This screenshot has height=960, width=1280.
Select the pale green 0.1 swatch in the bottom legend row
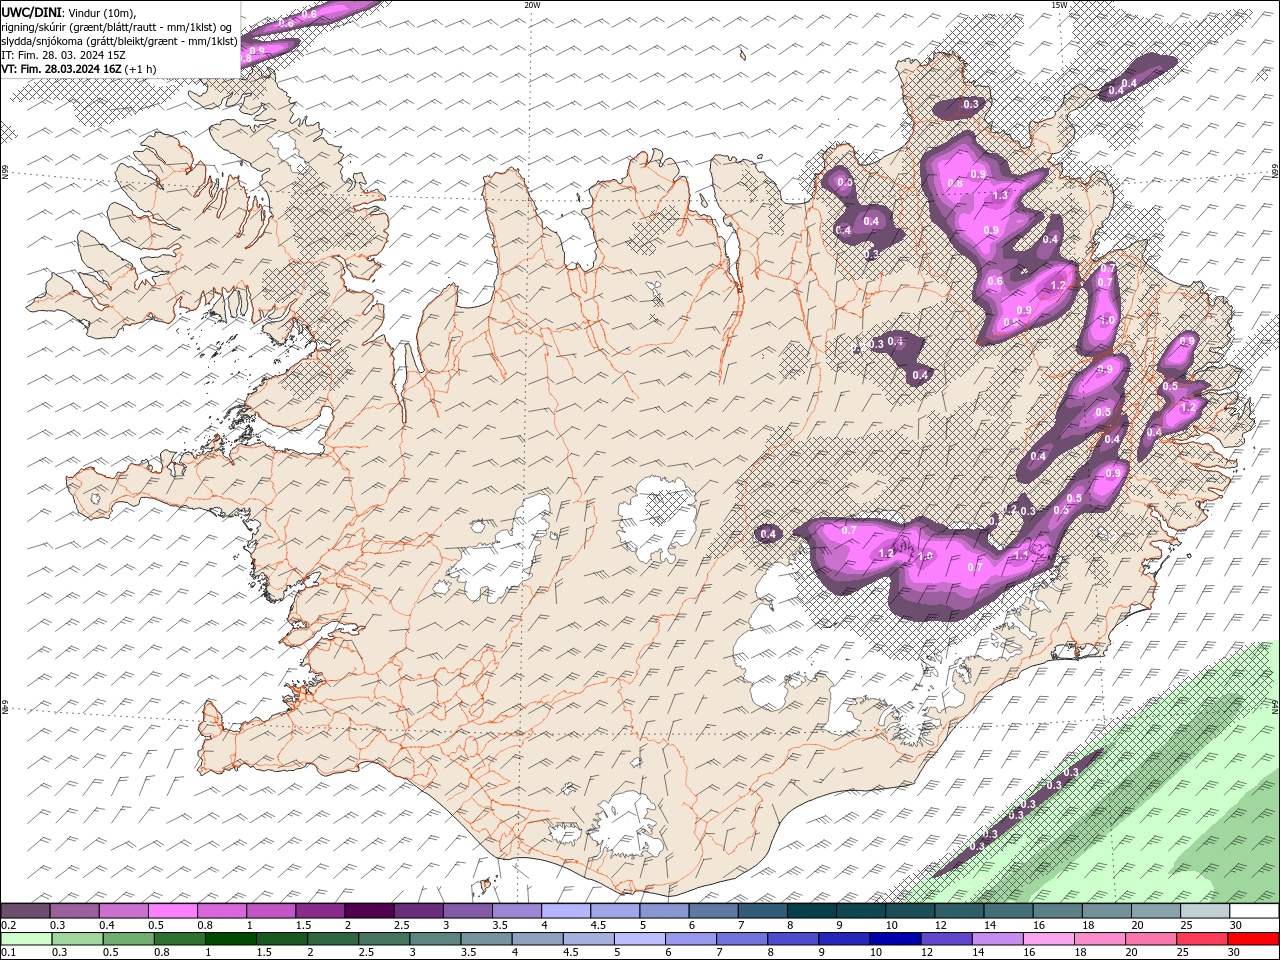click(25, 939)
